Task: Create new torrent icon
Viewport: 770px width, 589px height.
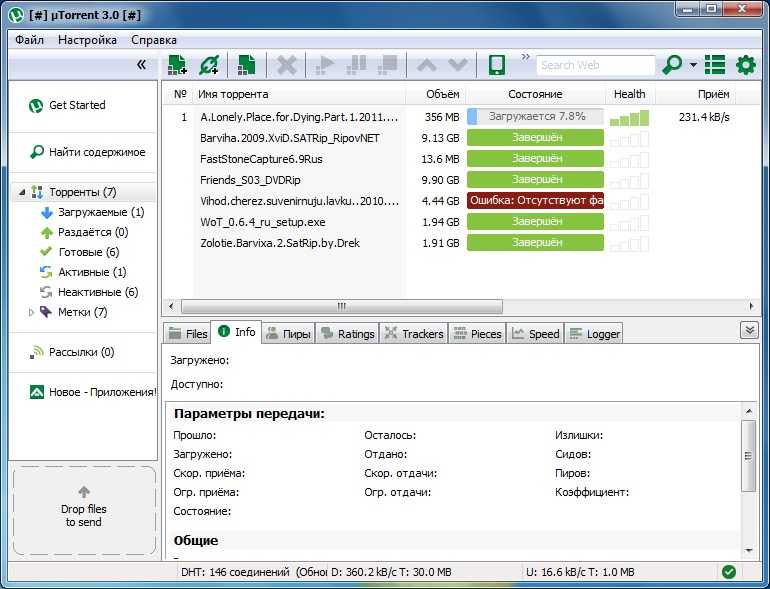Action: click(246, 64)
